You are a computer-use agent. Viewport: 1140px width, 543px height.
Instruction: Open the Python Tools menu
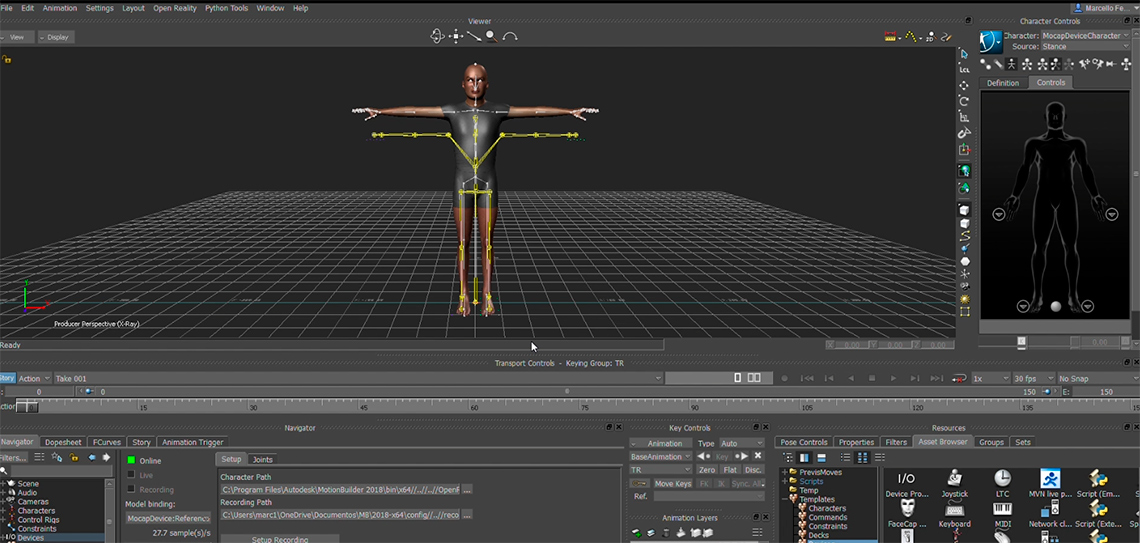226,8
